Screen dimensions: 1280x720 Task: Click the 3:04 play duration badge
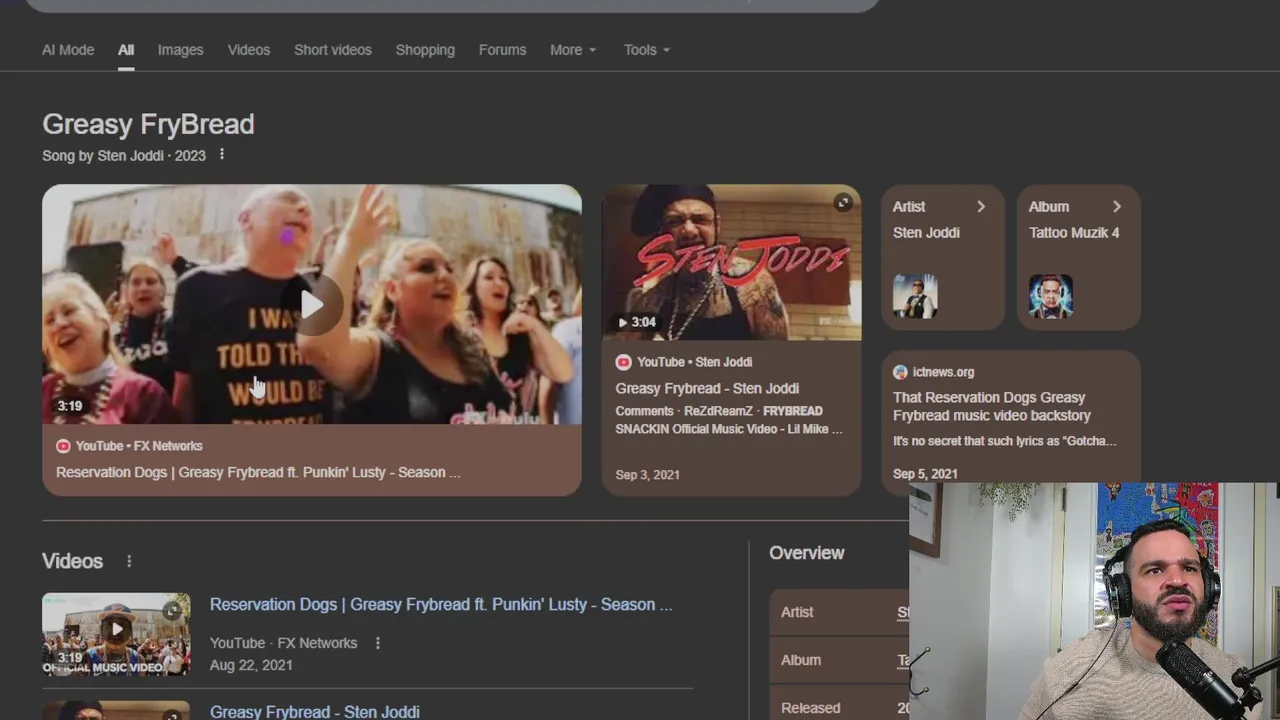pyautogui.click(x=637, y=322)
